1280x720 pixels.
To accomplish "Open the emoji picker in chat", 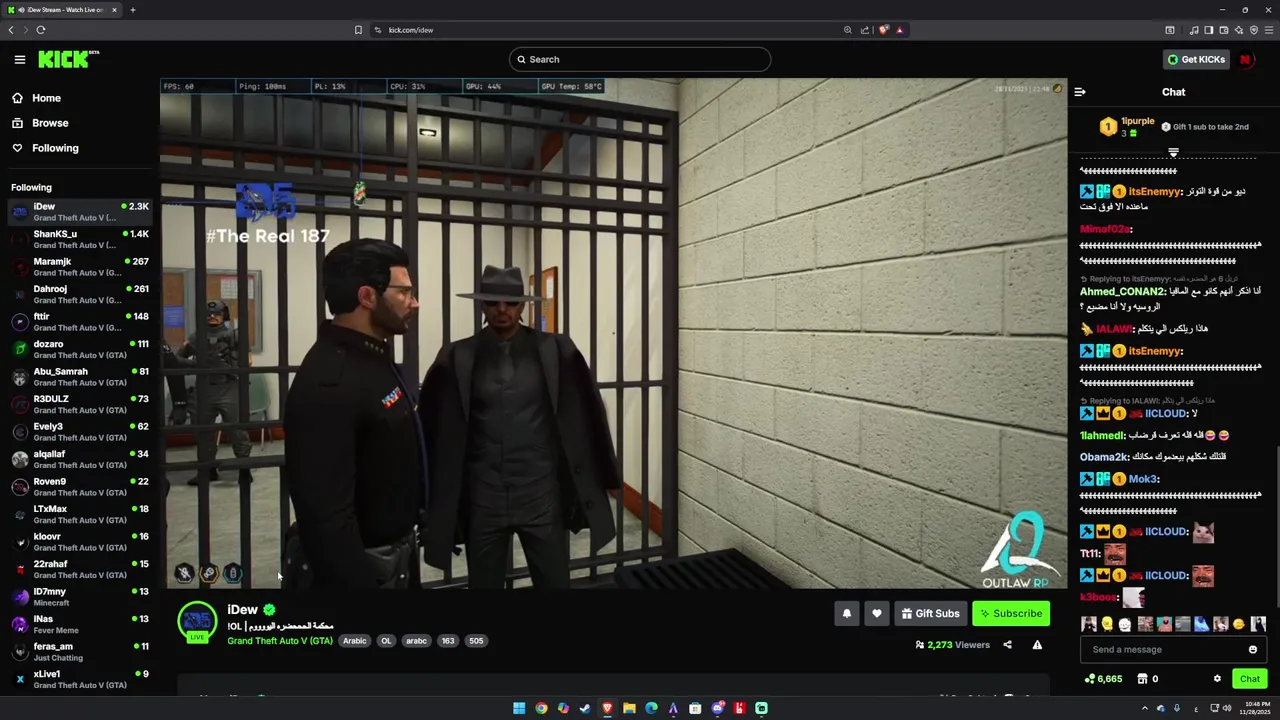I will (x=1253, y=650).
